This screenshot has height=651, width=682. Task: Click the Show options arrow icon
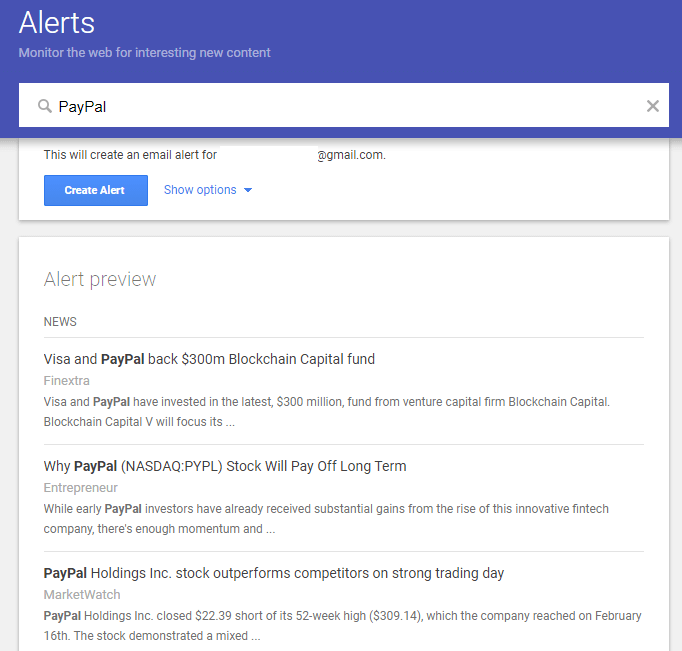(x=248, y=190)
